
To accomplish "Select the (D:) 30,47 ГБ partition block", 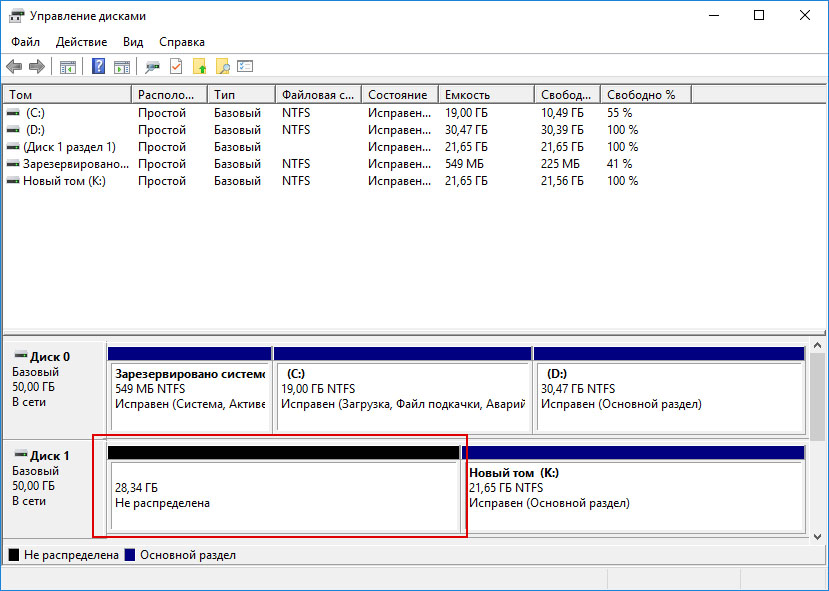I will tap(669, 390).
